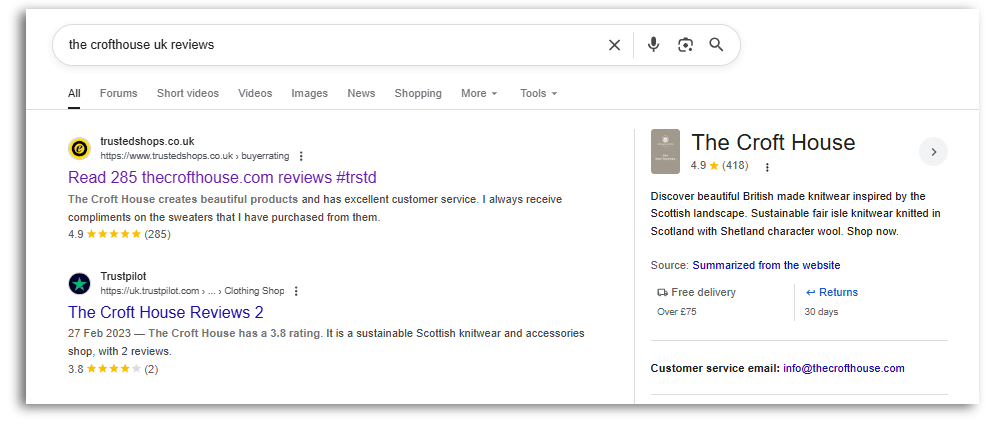The height and width of the screenshot is (425, 1000).
Task: Open three-dot menu beside Croft House rating
Action: coord(767,167)
